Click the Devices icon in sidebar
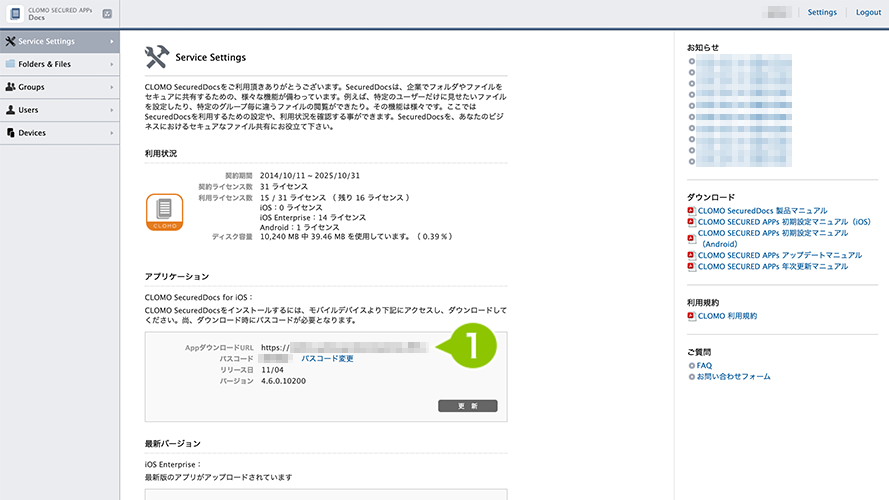This screenshot has width=889, height=500. click(10, 133)
